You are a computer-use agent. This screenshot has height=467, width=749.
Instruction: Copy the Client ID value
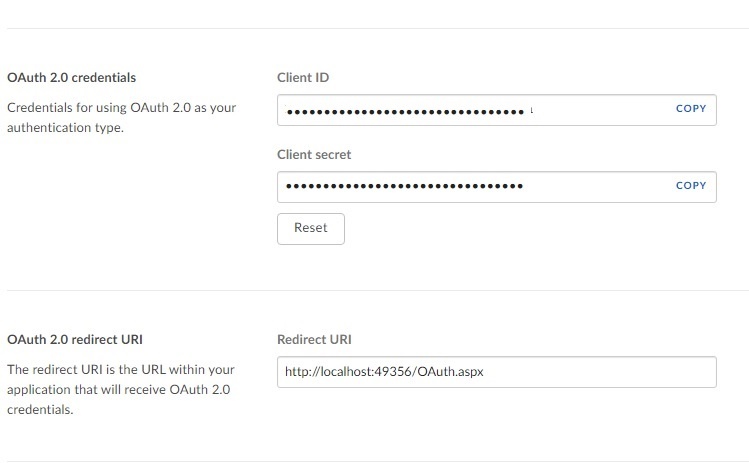tap(691, 109)
